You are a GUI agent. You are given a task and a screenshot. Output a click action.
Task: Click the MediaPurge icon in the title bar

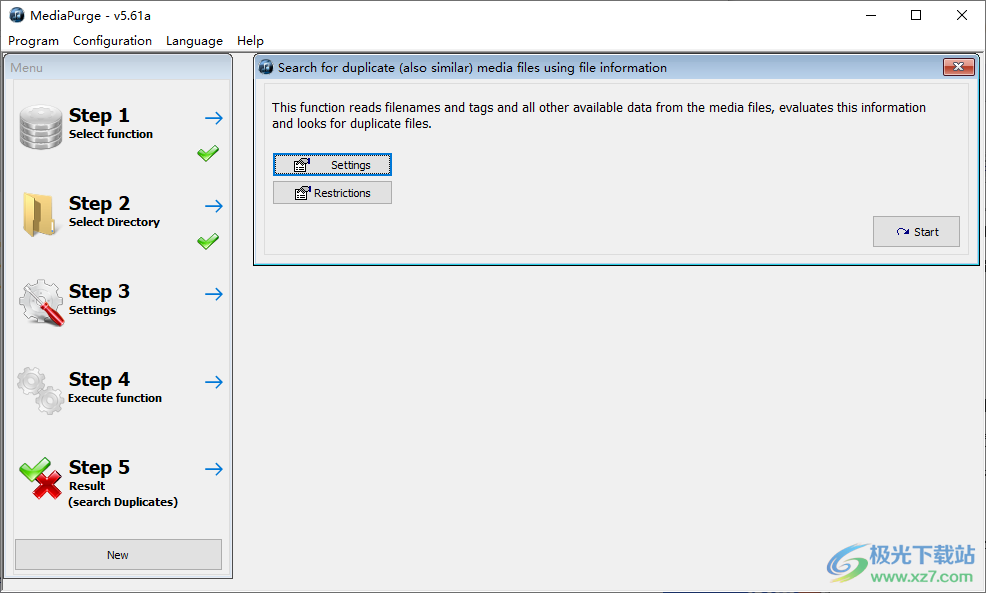[17, 15]
